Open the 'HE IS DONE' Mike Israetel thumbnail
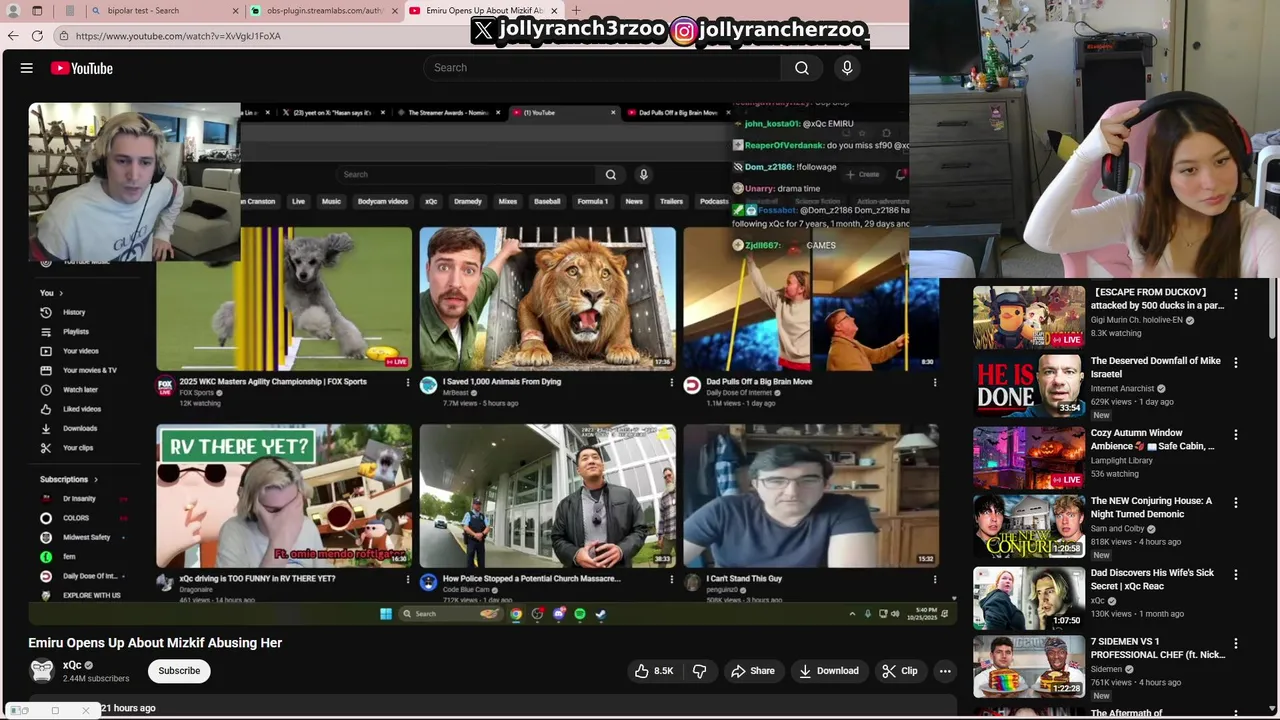The width and height of the screenshot is (1280, 720). (1029, 385)
